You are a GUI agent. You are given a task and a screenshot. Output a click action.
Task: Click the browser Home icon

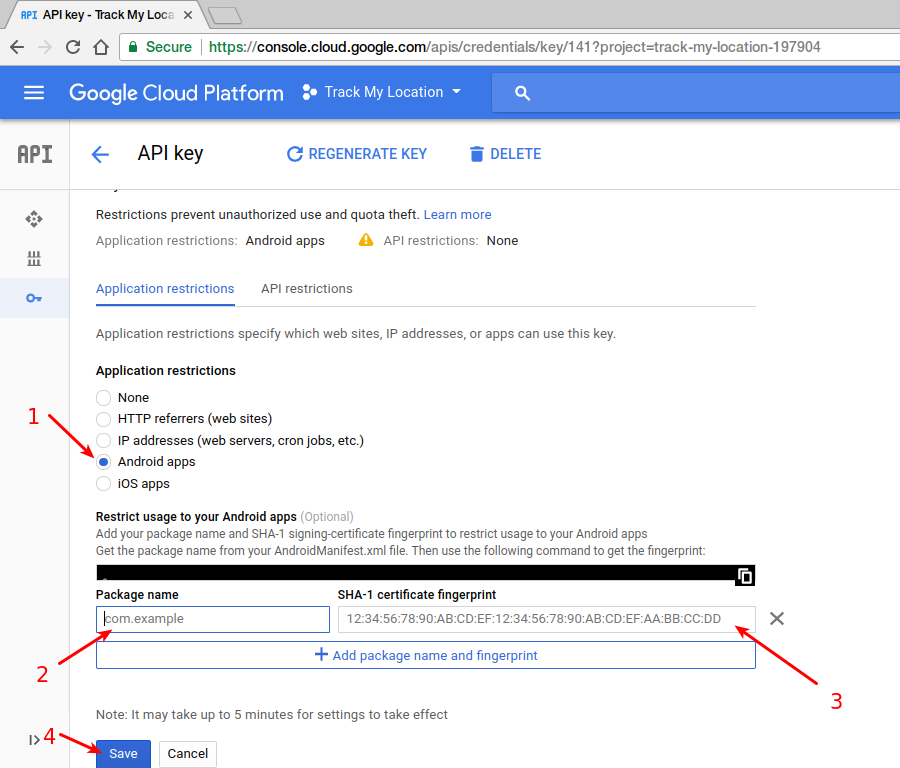point(101,47)
